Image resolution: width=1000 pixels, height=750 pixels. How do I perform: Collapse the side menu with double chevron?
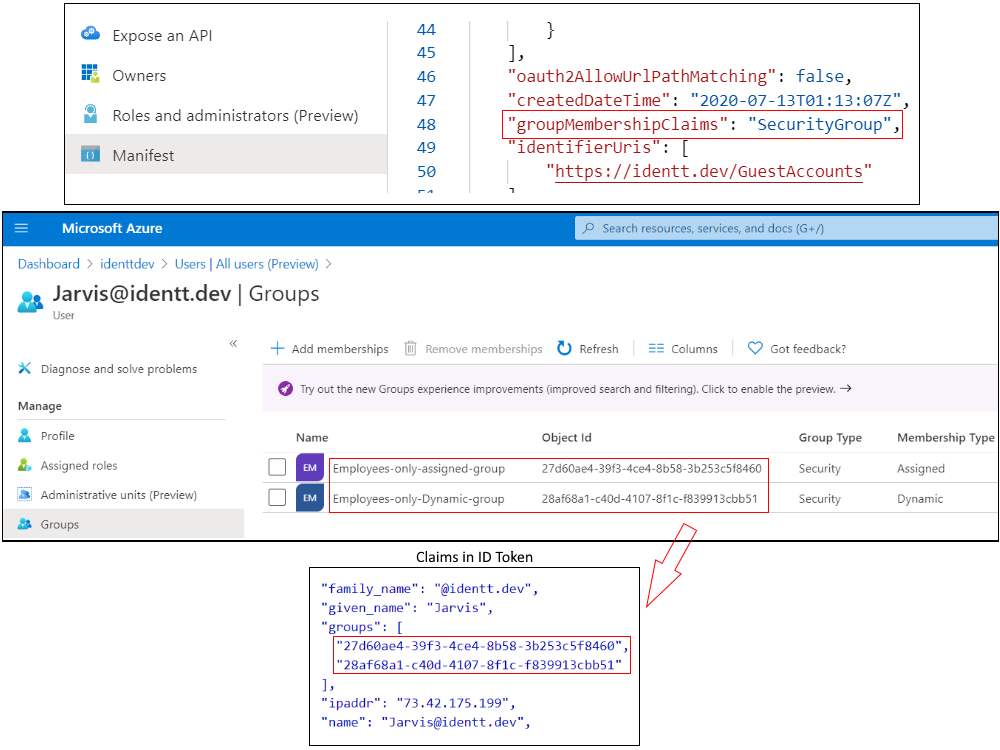click(x=233, y=344)
